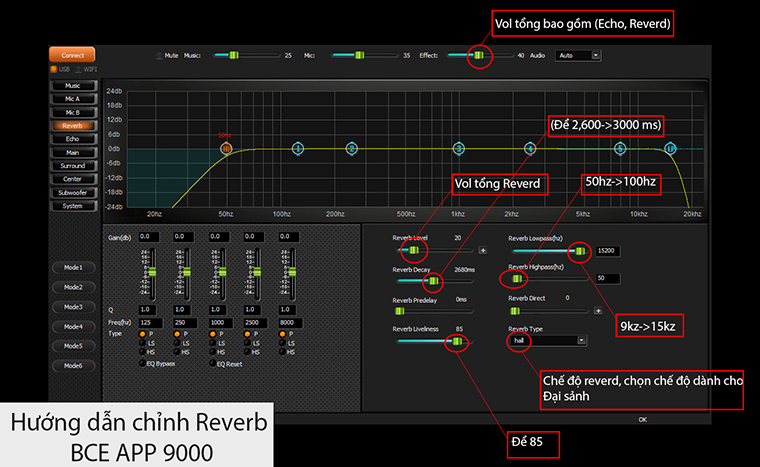This screenshot has width=760, height=467.
Task: Click the EQ Reset option
Action: click(212, 363)
